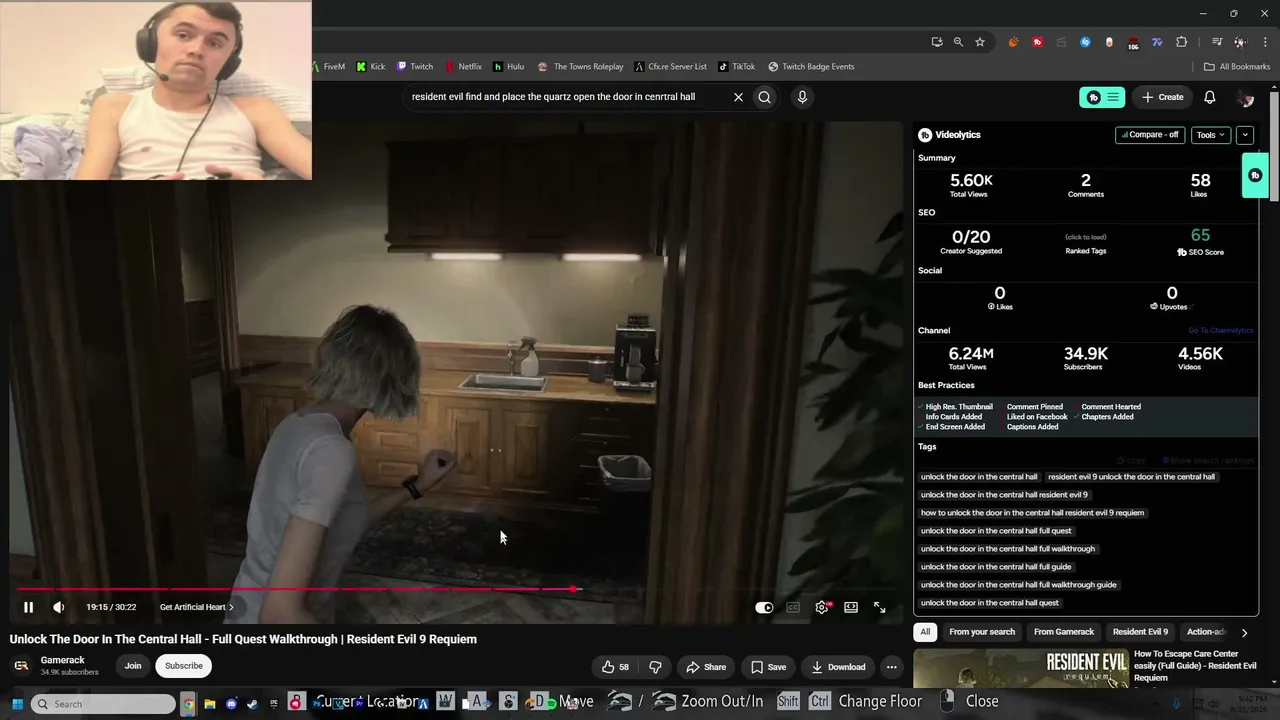1280x720 pixels.
Task: Mute the video volume
Action: pos(59,607)
